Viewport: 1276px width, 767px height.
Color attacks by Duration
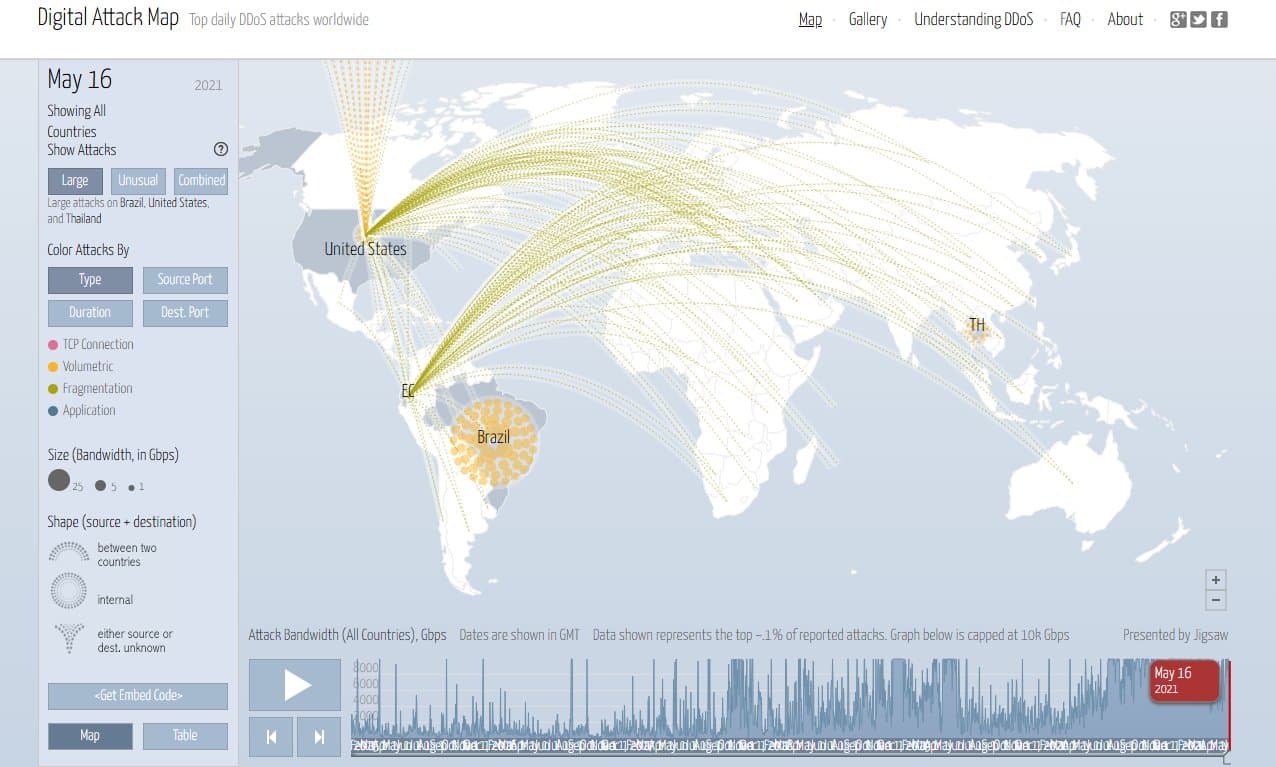(90, 313)
